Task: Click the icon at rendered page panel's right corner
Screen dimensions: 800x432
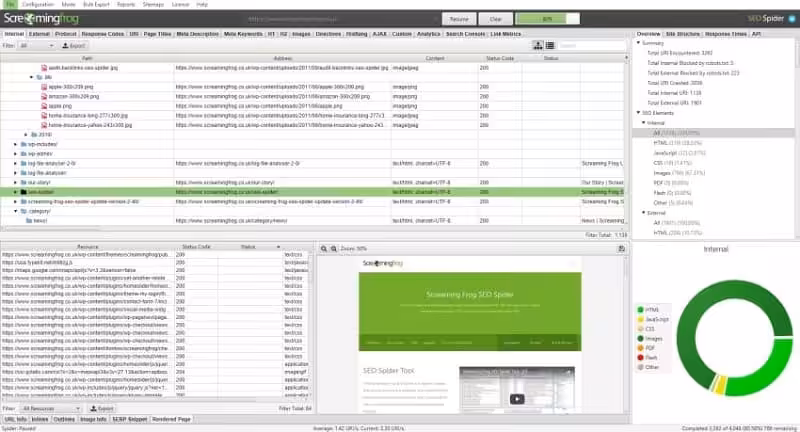Action: (621, 248)
